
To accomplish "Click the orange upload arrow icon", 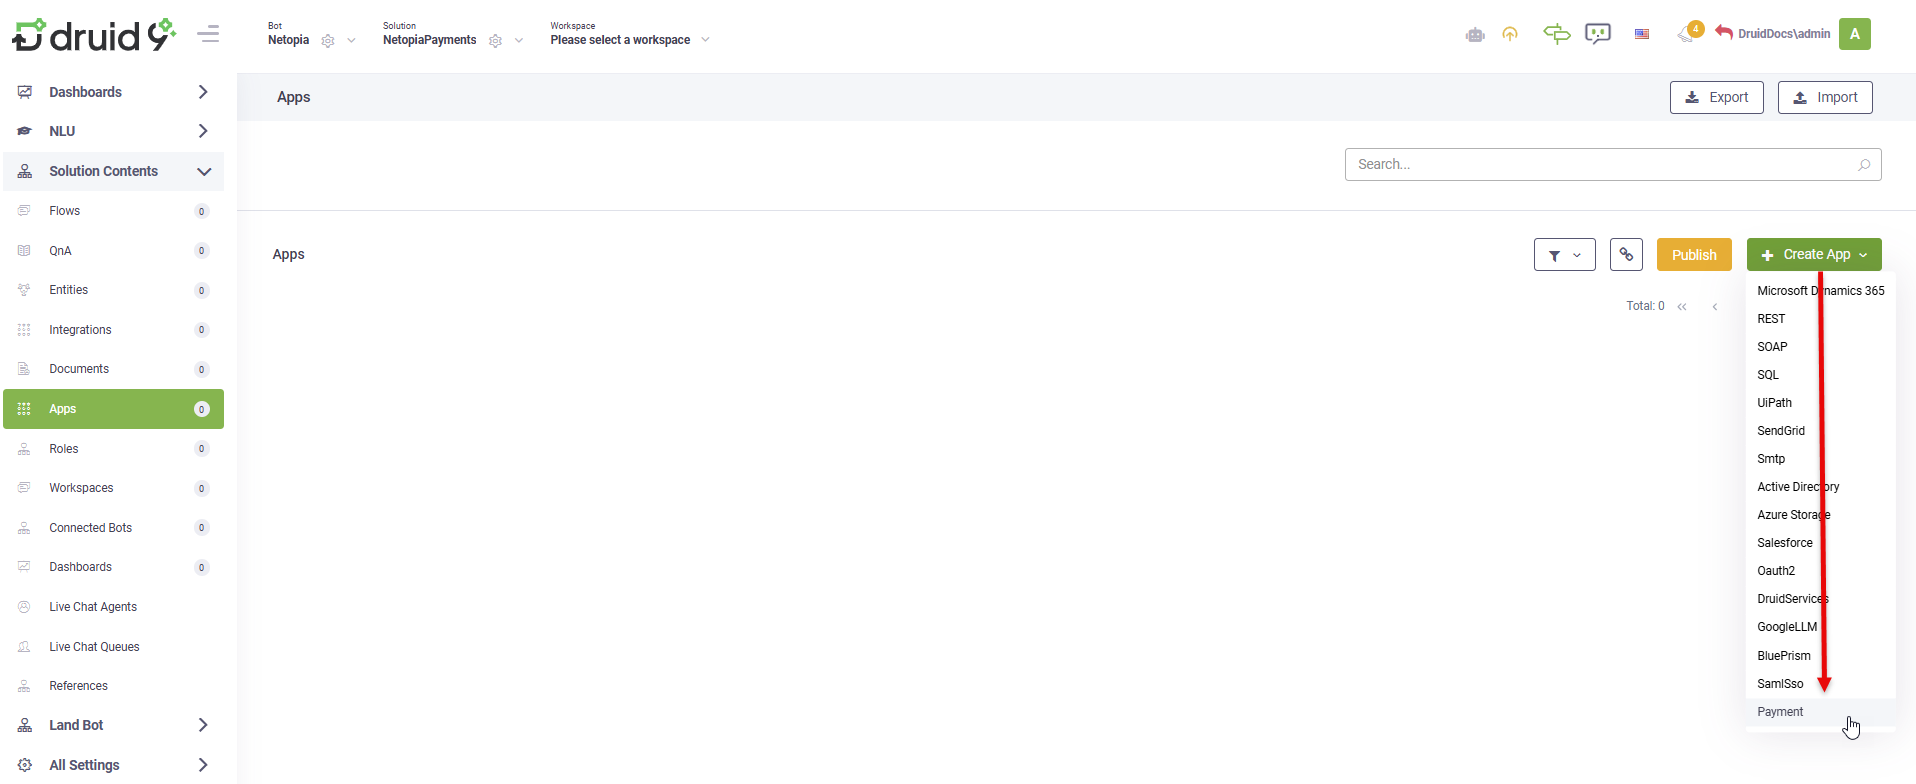I will tap(1510, 35).
